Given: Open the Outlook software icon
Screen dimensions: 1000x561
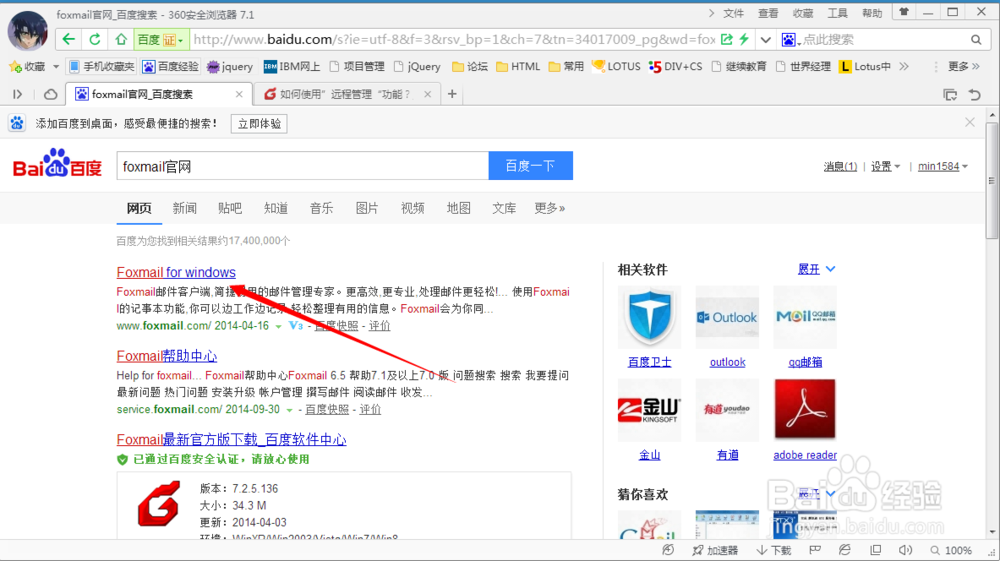Looking at the screenshot, I should pos(727,317).
